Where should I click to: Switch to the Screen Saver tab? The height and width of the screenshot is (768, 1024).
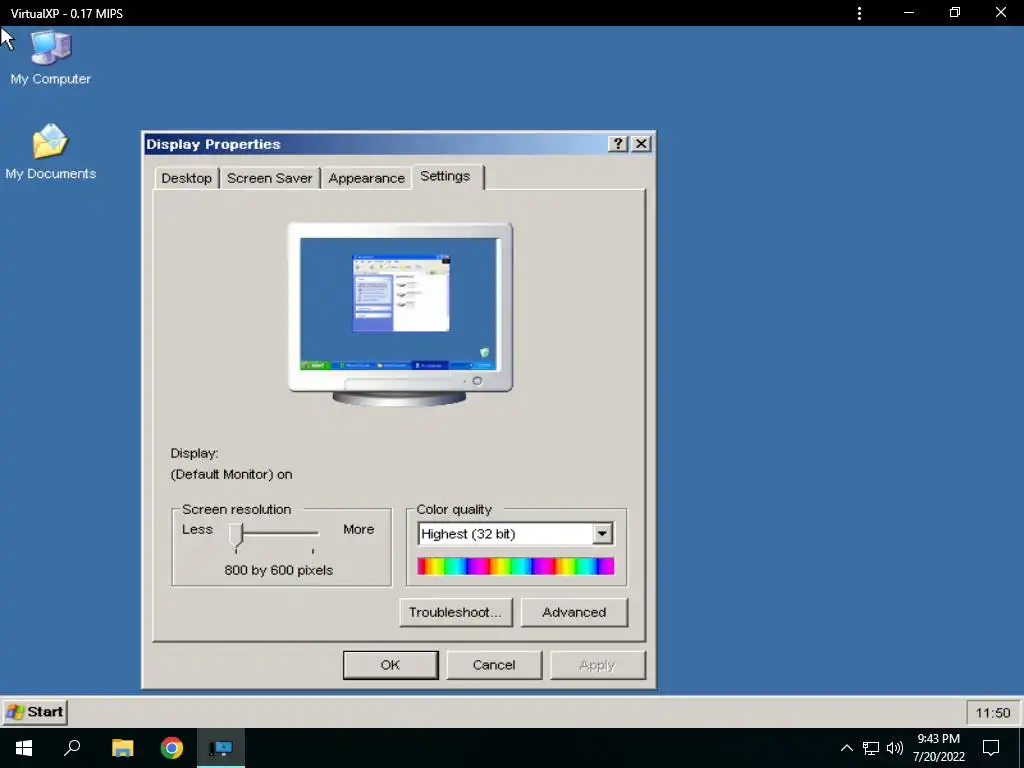269,178
